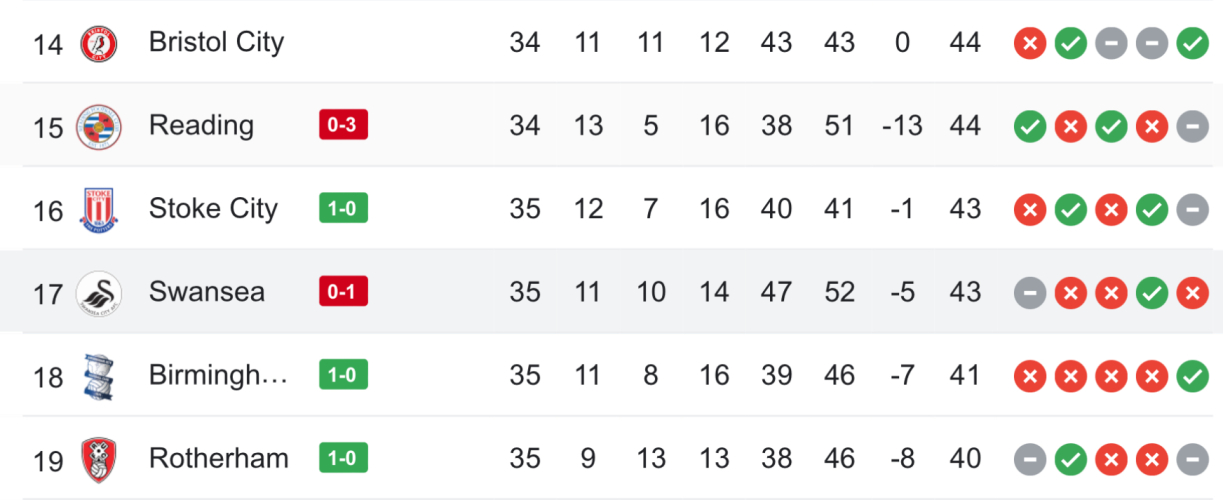This screenshot has height=500, width=1223.
Task: Click Rotherham's green 1-0 live score badge
Action: [343, 458]
